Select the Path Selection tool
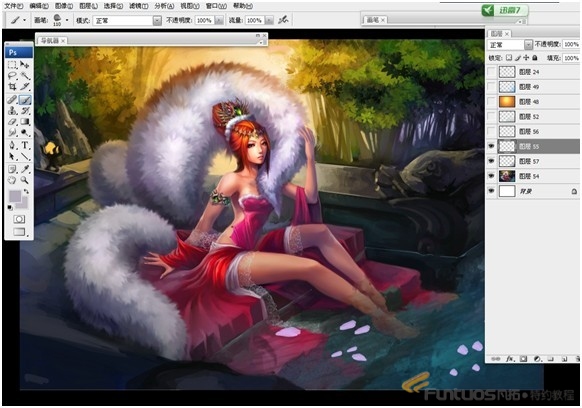This screenshot has height=408, width=582. click(13, 156)
